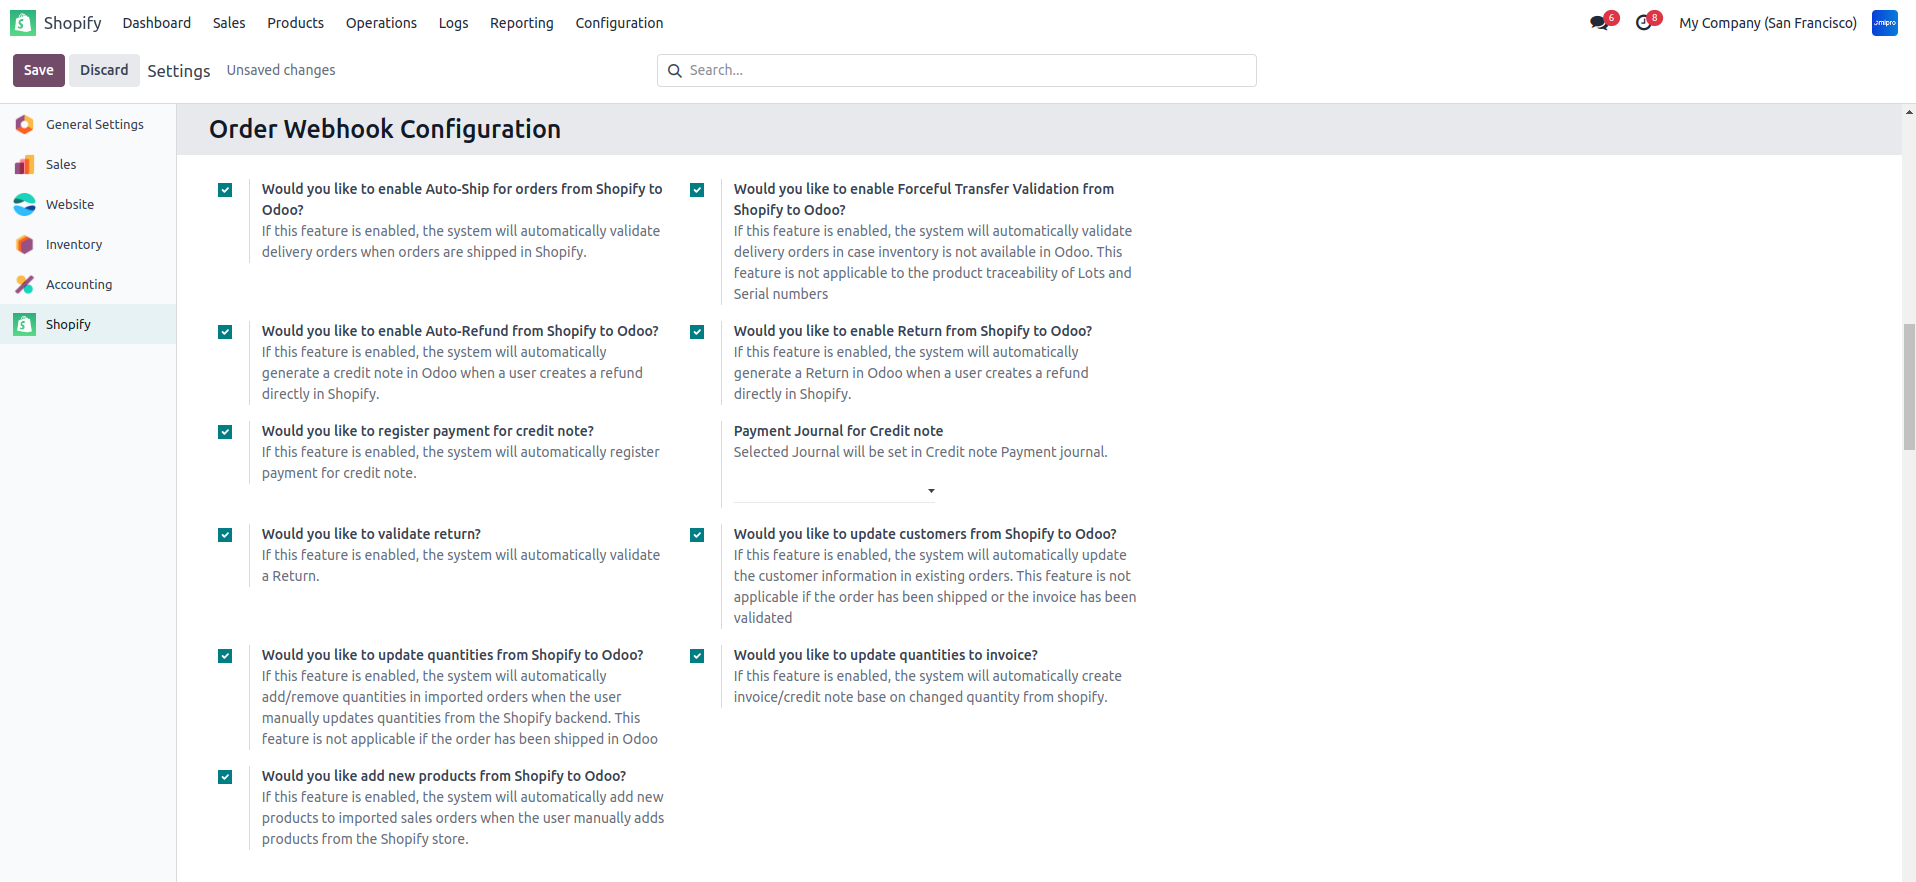Viewport: 1916px width, 882px height.
Task: Open the Sales top menu
Action: pyautogui.click(x=229, y=23)
